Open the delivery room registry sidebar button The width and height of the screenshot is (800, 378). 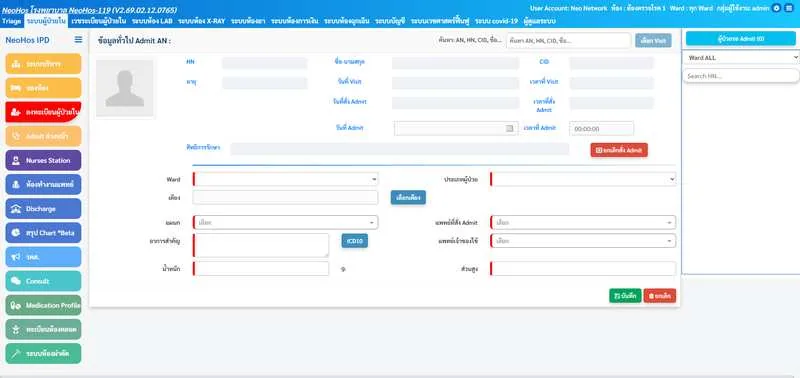coord(43,330)
